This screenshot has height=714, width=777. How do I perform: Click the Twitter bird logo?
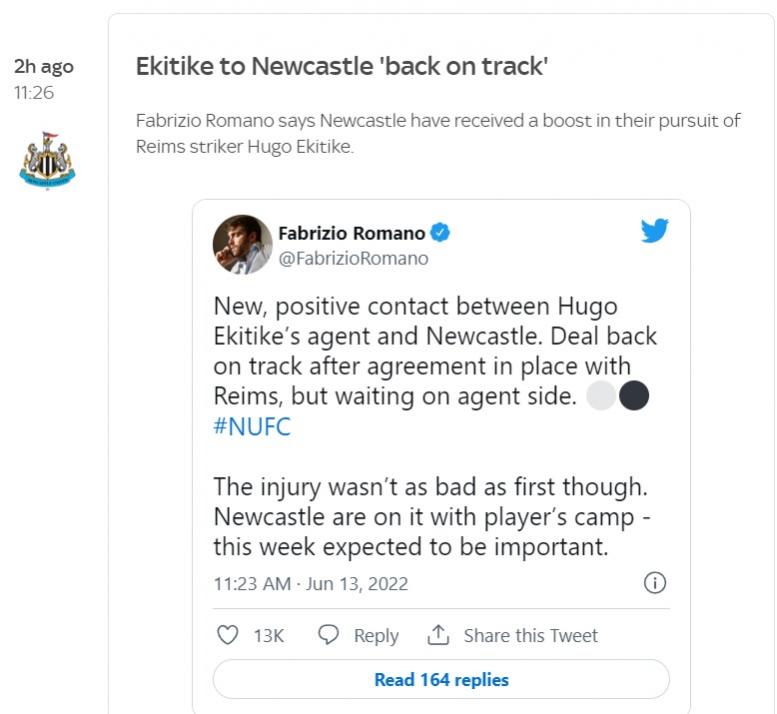(654, 231)
